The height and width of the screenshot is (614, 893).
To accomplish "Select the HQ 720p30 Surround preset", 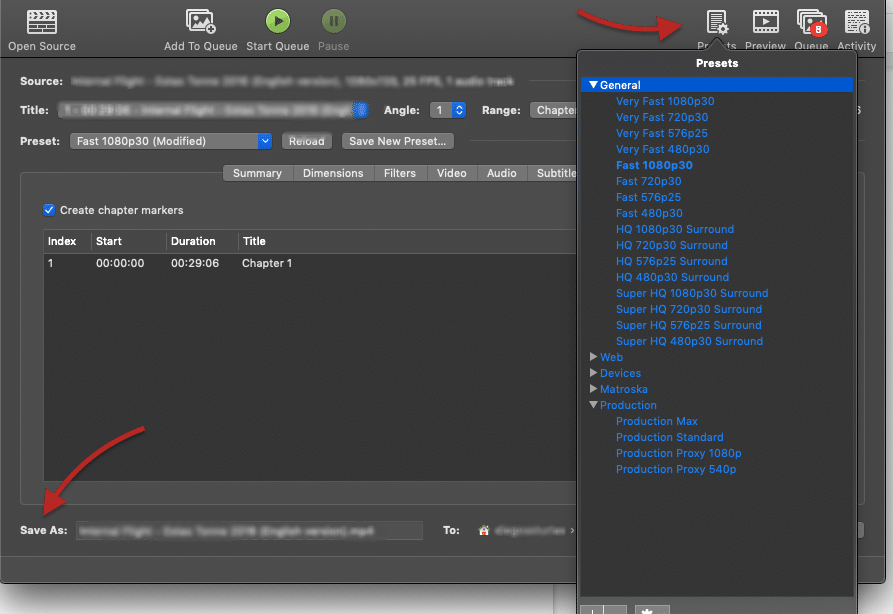I will click(x=671, y=245).
